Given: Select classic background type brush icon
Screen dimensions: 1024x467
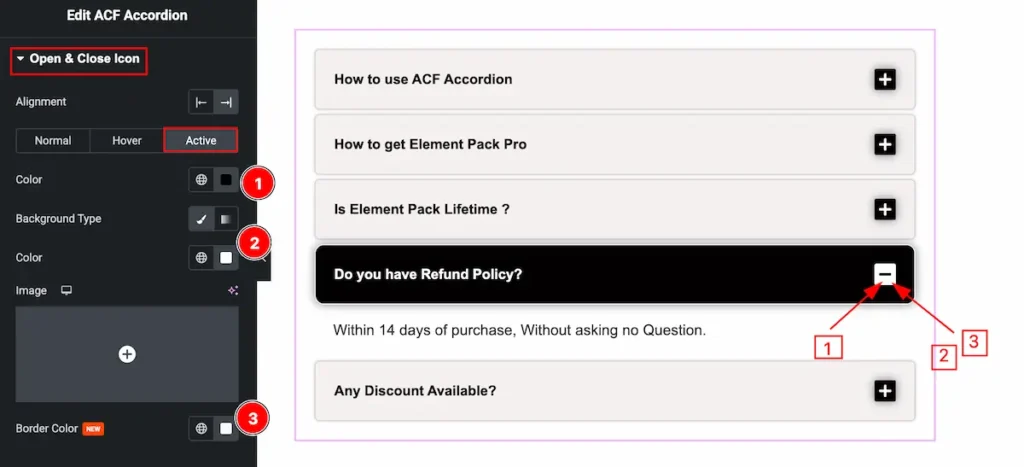Looking at the screenshot, I should pos(201,219).
